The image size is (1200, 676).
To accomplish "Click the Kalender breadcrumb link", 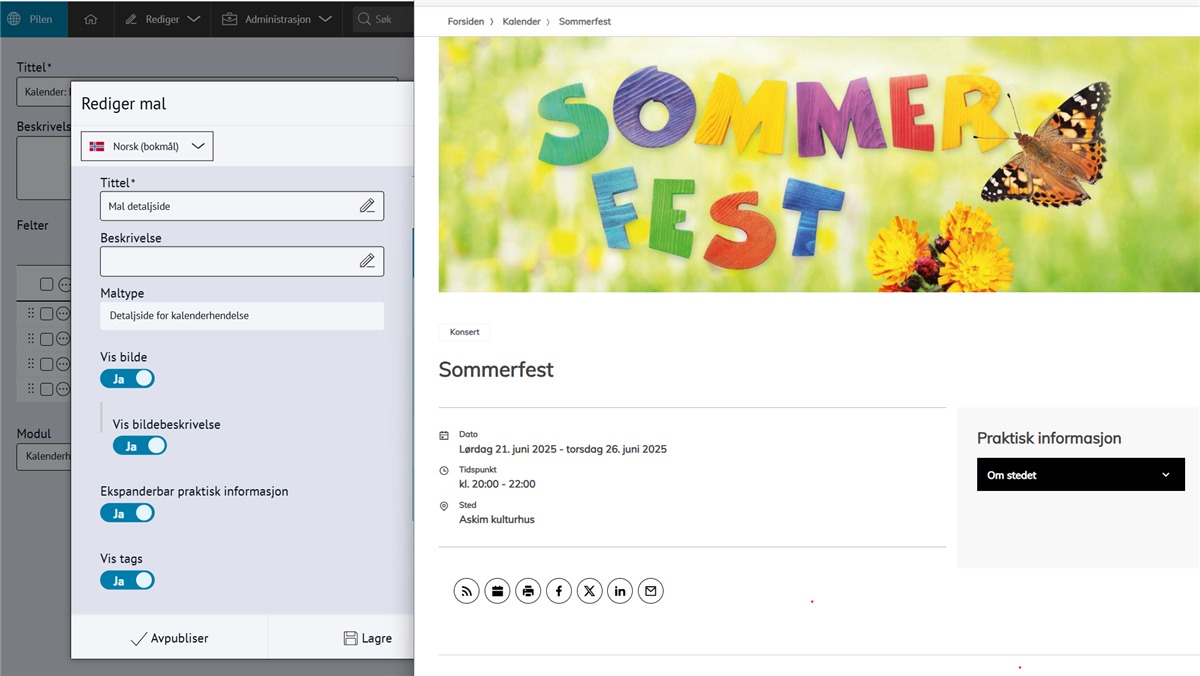I will coord(520,21).
